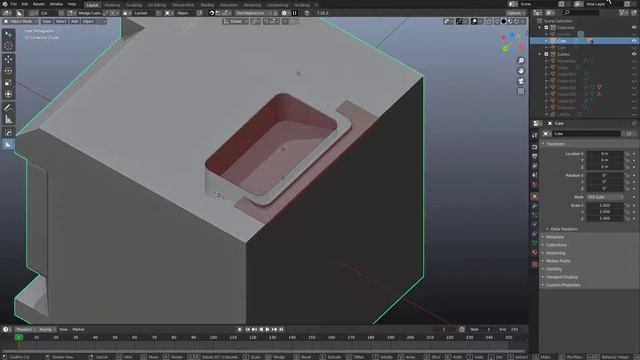The width and height of the screenshot is (640, 360).
Task: Select solid viewport shading mode
Action: coord(504,21)
